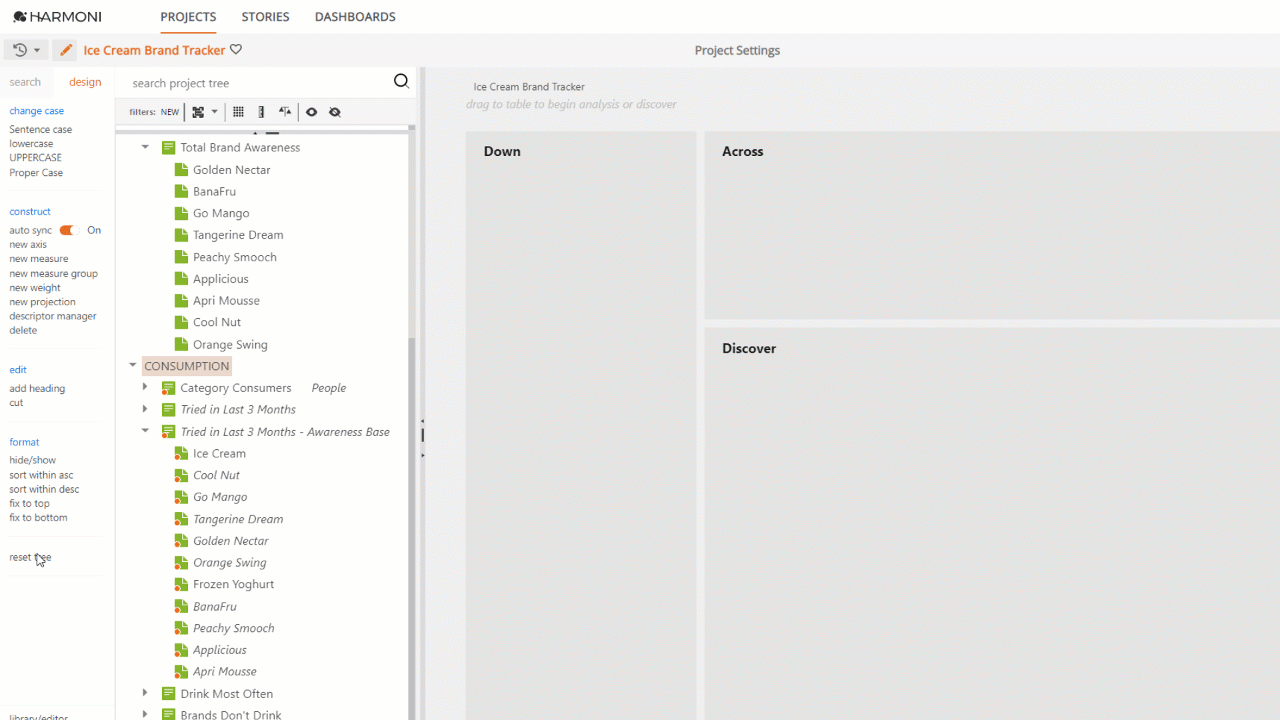Viewport: 1280px width, 720px height.
Task: Click the tree structure filter icon
Action: pyautogui.click(x=198, y=112)
